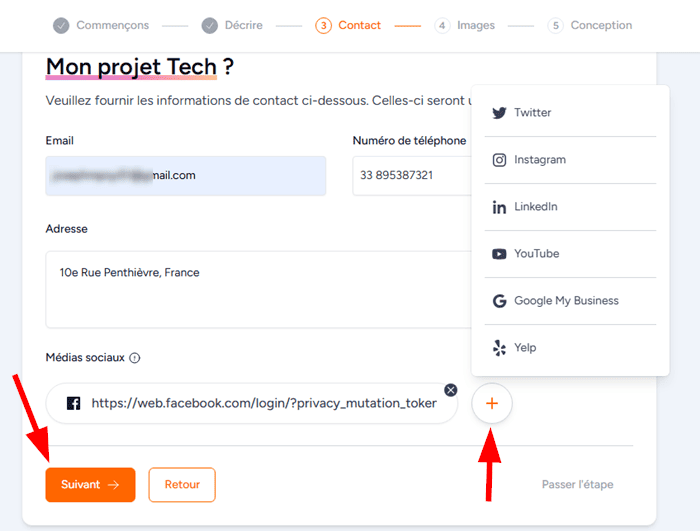Screen dimensions: 700x531
Task: Click the Instagram camera icon
Action: (x=499, y=160)
